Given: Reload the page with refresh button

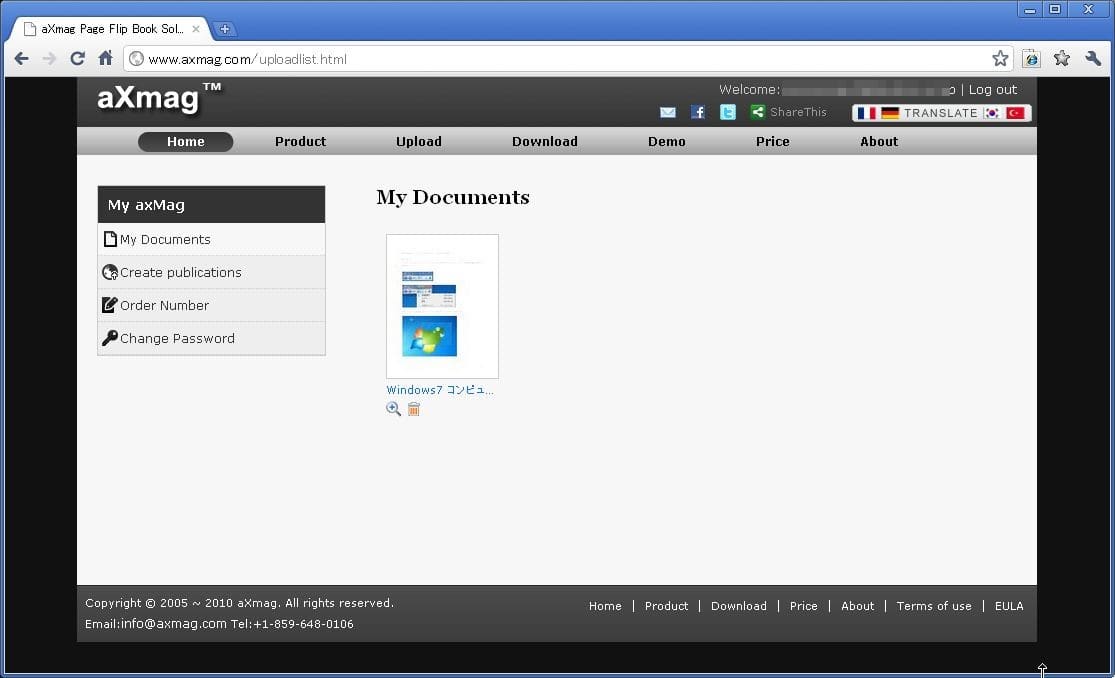Looking at the screenshot, I should [x=77, y=59].
